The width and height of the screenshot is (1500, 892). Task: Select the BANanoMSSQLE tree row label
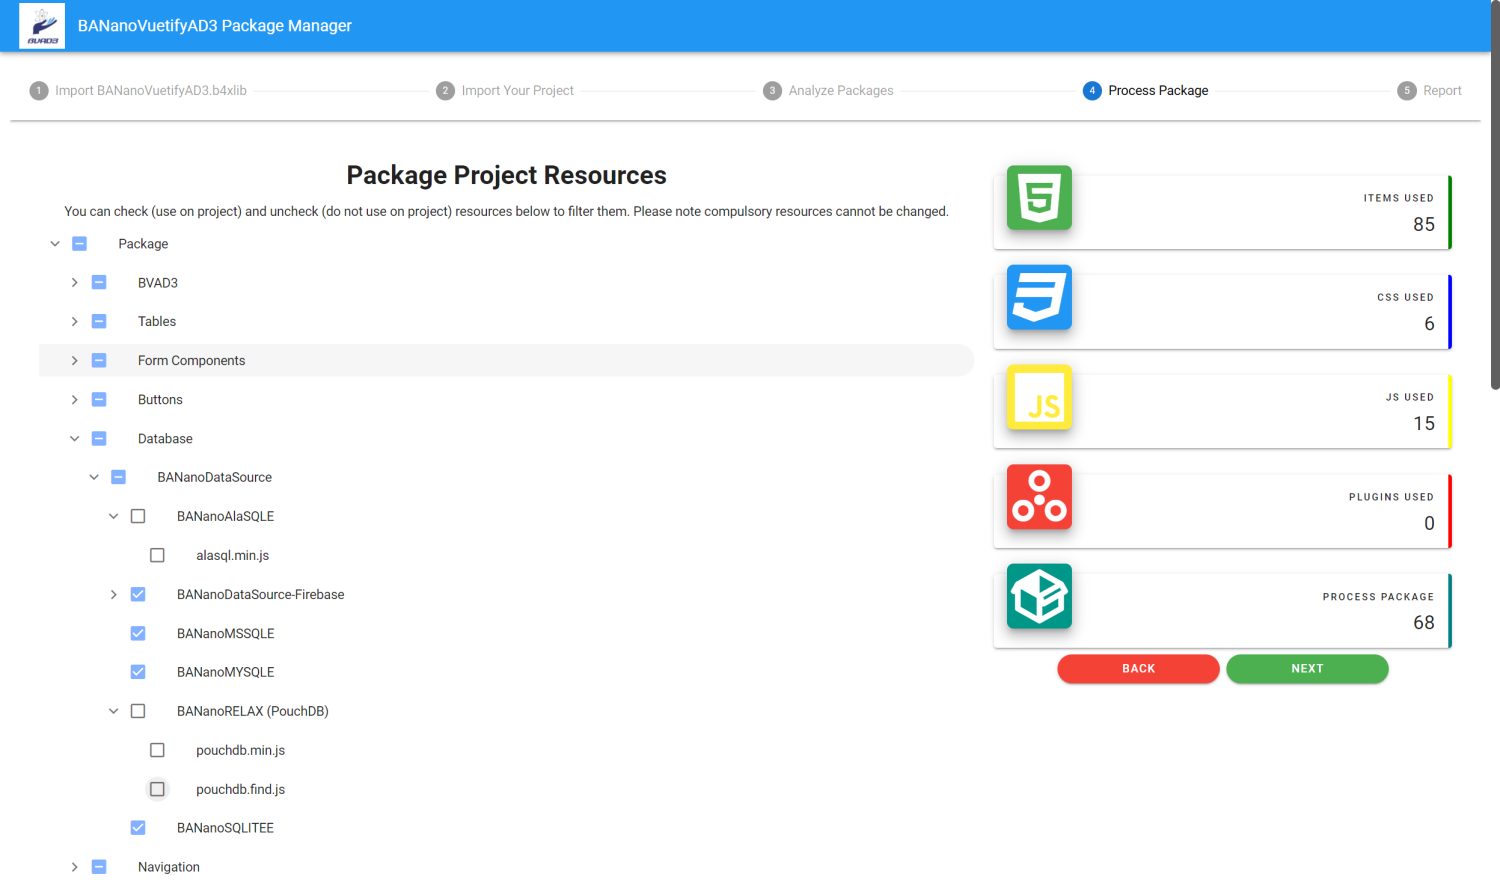point(225,634)
